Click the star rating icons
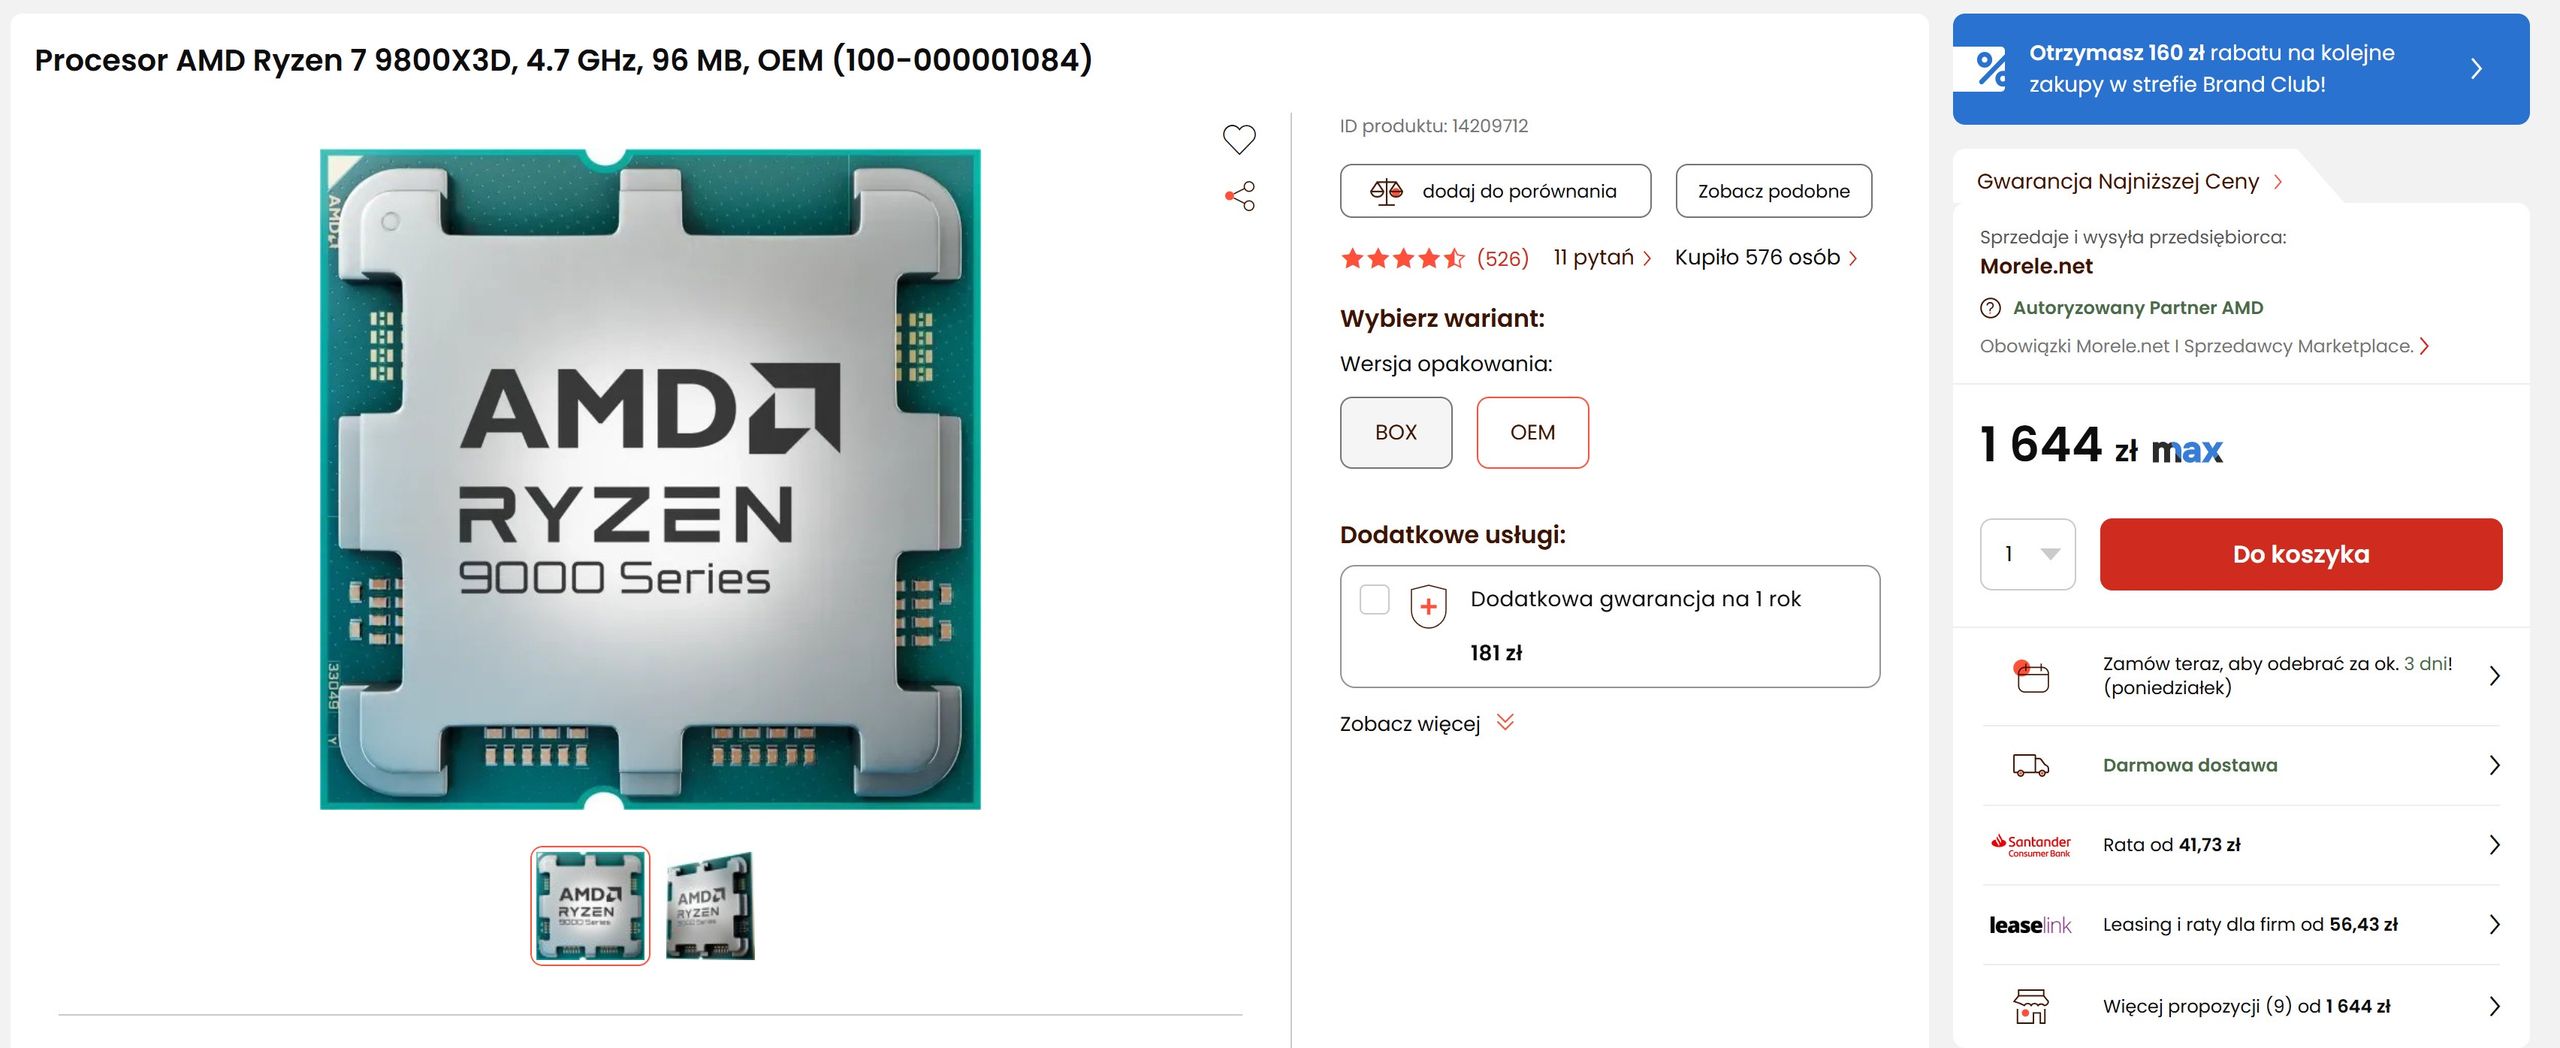2560x1048 pixels. click(x=1403, y=259)
